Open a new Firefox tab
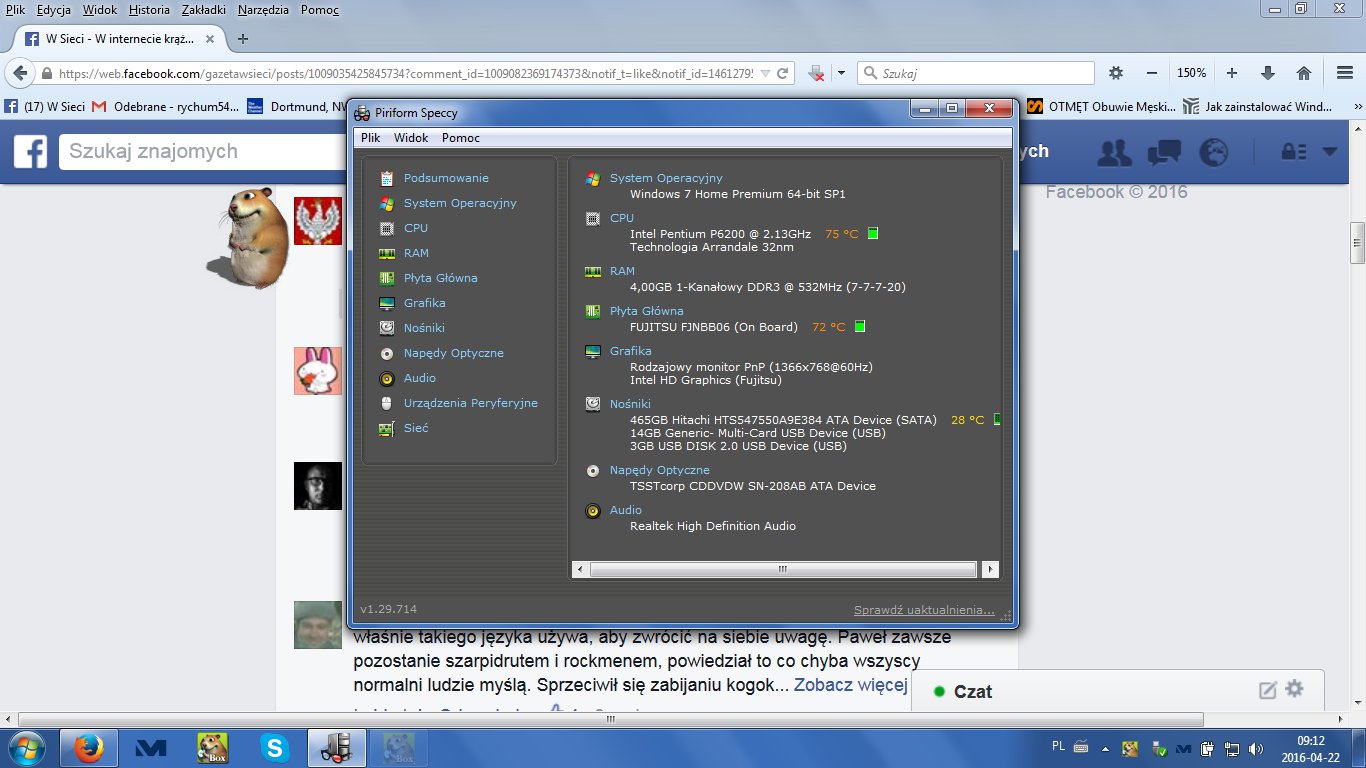The width and height of the screenshot is (1366, 768). point(242,39)
